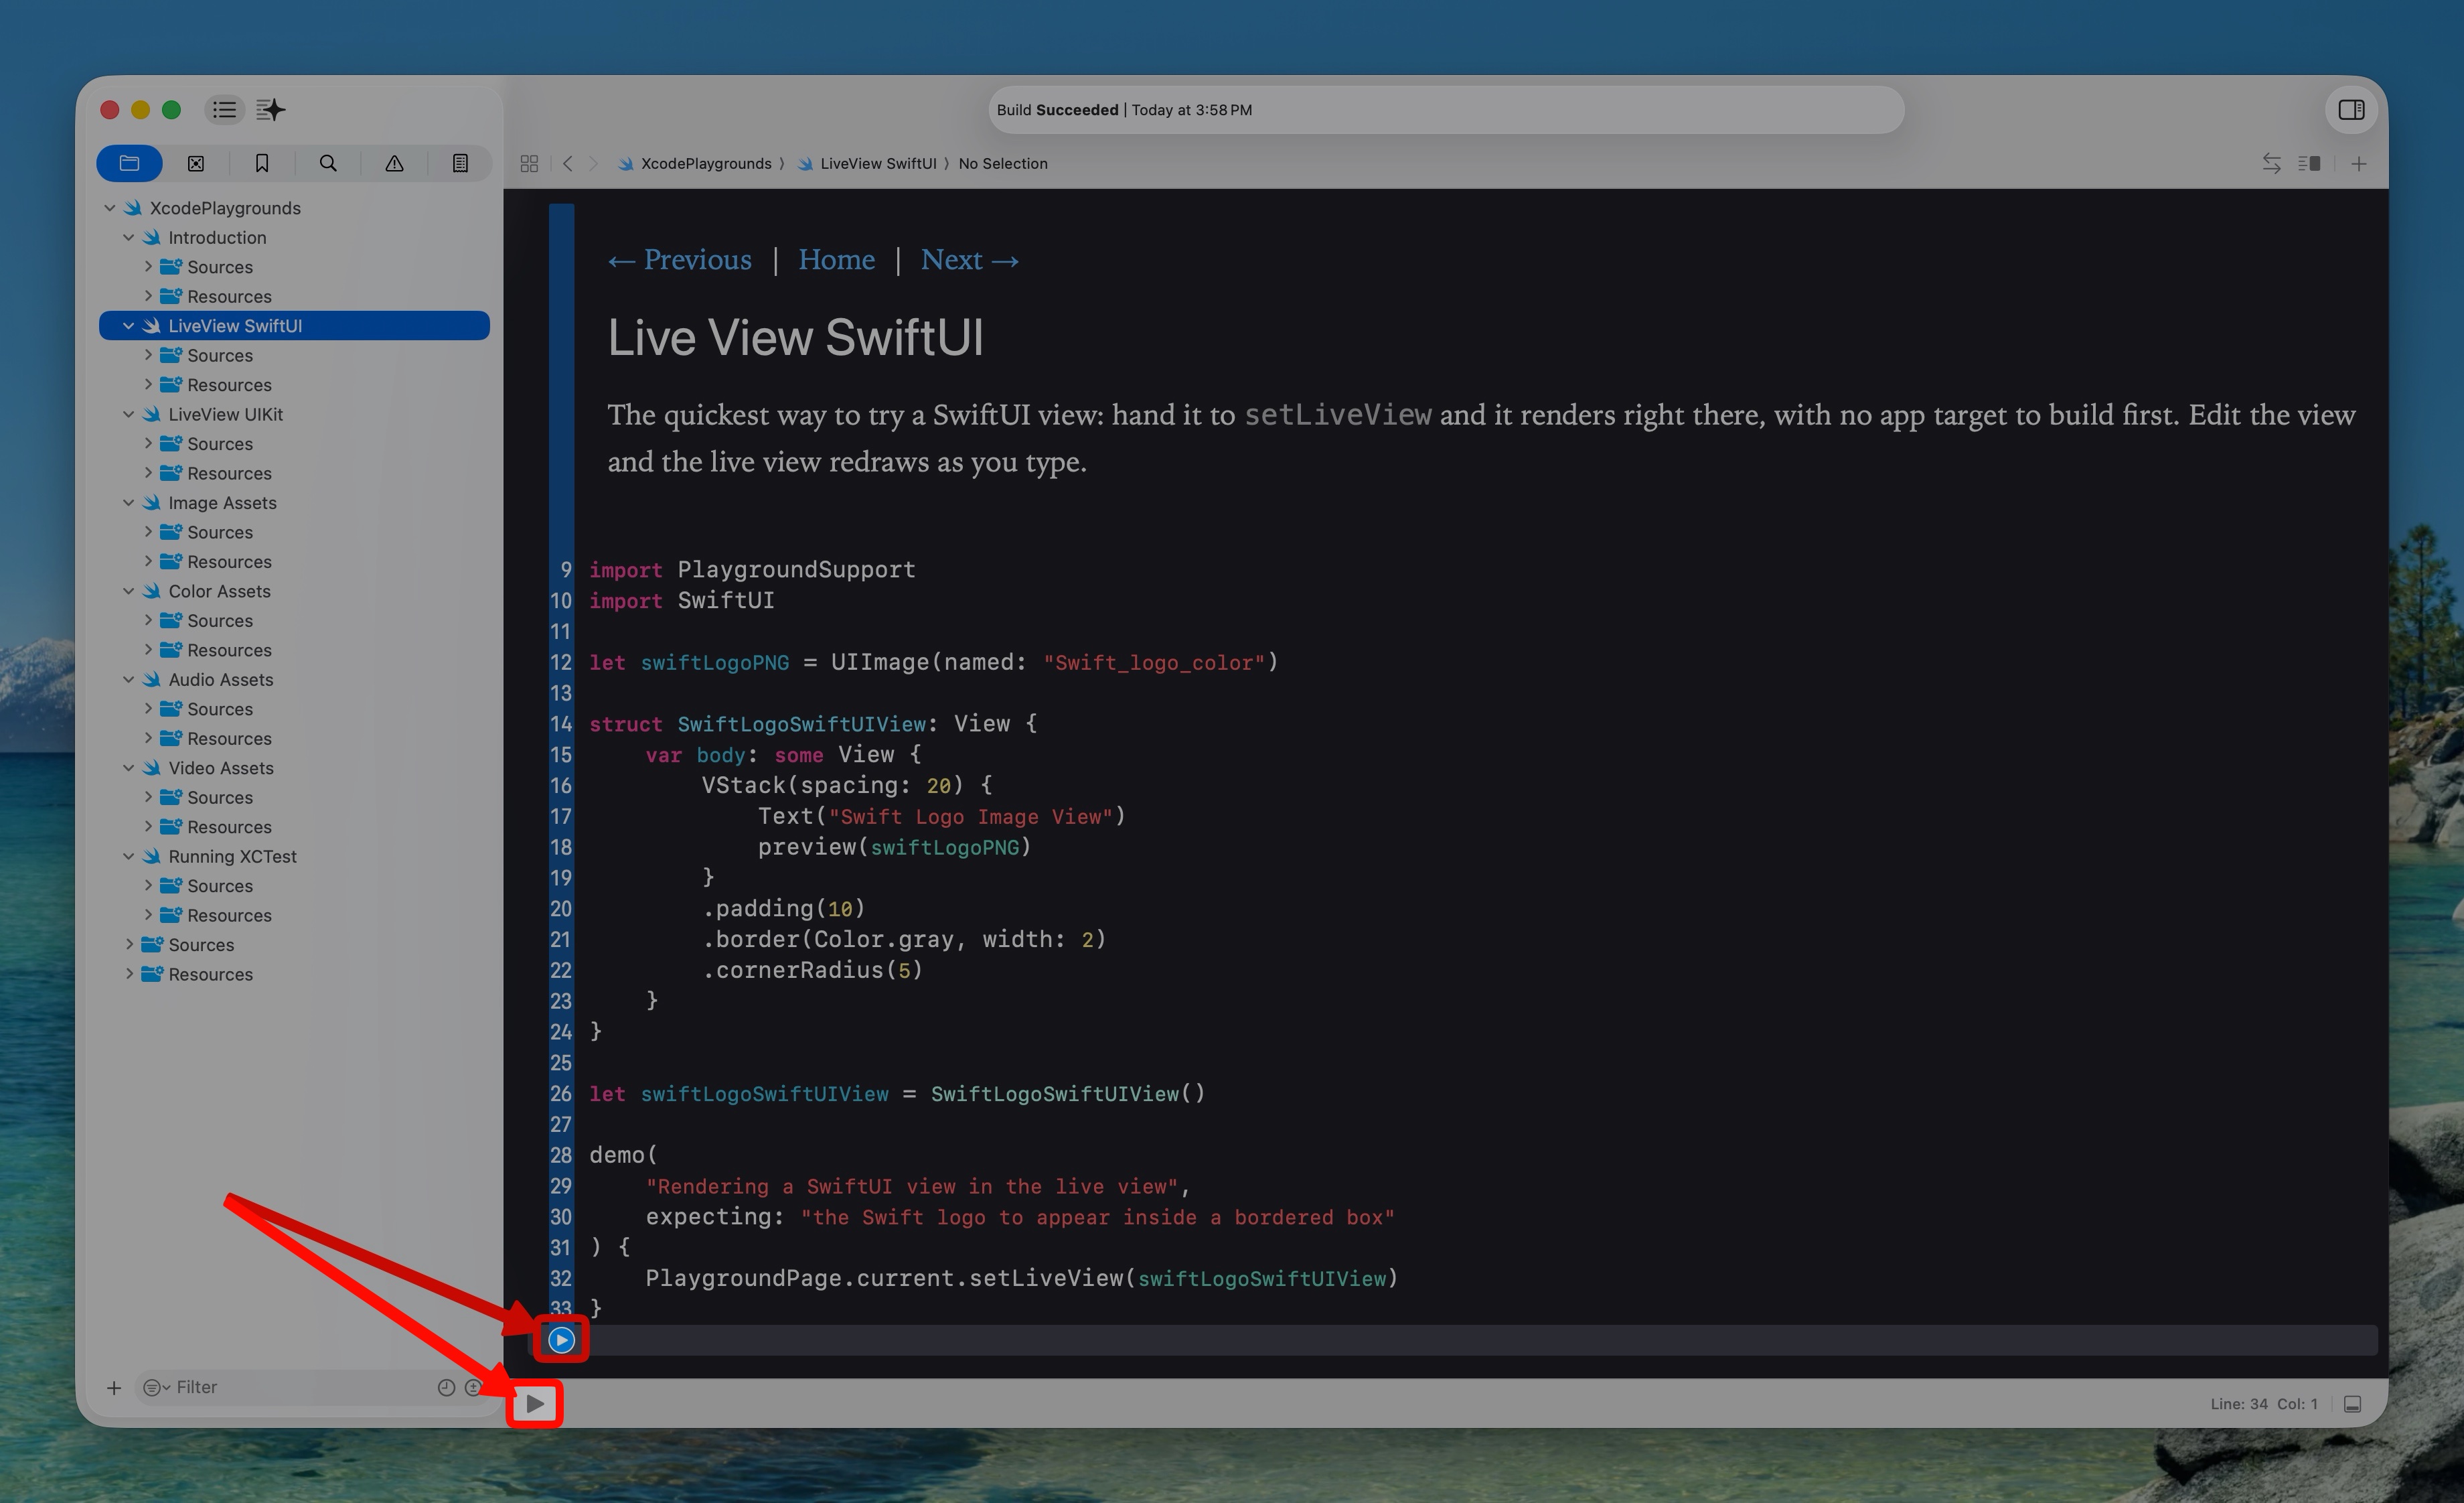
Task: Select Sources folder under LiveView UIKit
Action: click(x=294, y=444)
